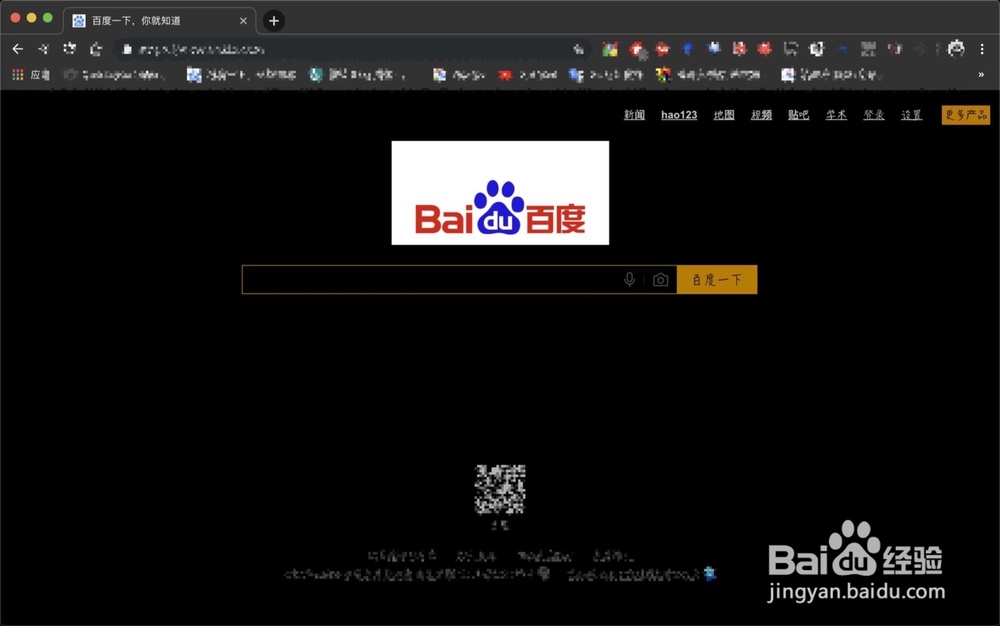The width and height of the screenshot is (1000, 626).
Task: Click the 百度一下 search button
Action: [717, 279]
